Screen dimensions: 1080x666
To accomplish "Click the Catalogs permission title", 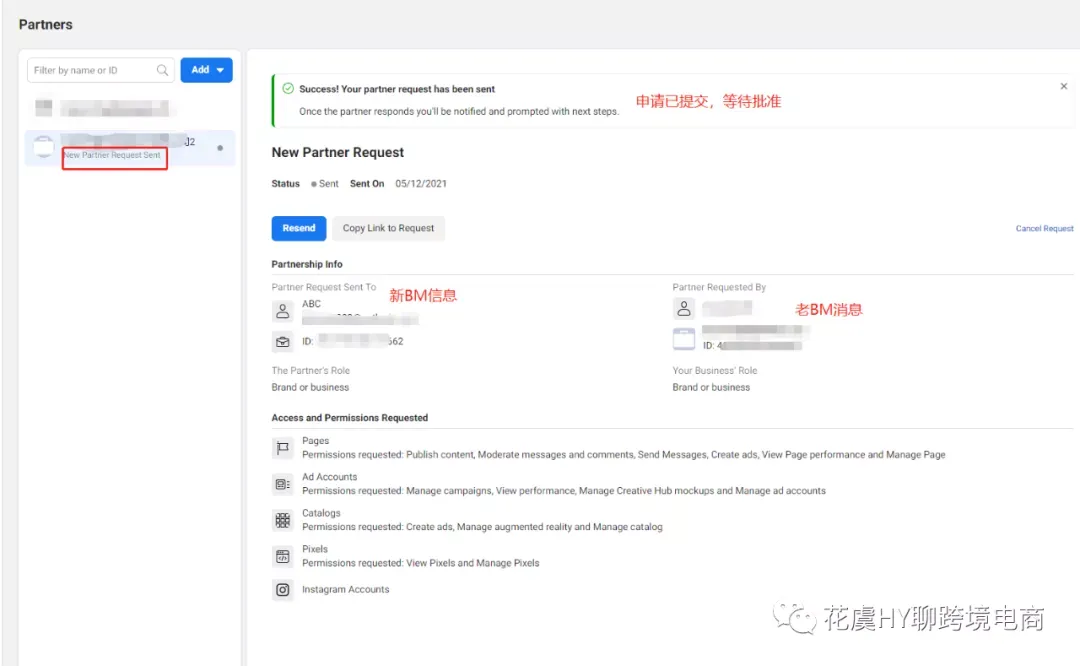I will (321, 513).
